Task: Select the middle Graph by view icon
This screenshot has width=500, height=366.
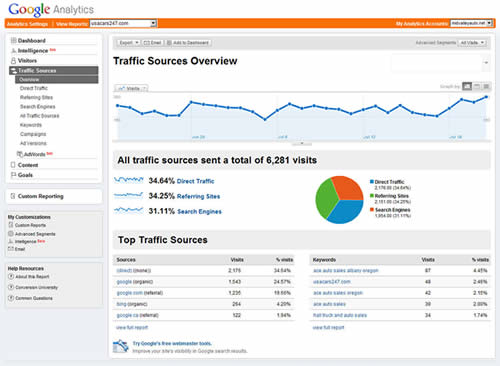Action: point(477,87)
